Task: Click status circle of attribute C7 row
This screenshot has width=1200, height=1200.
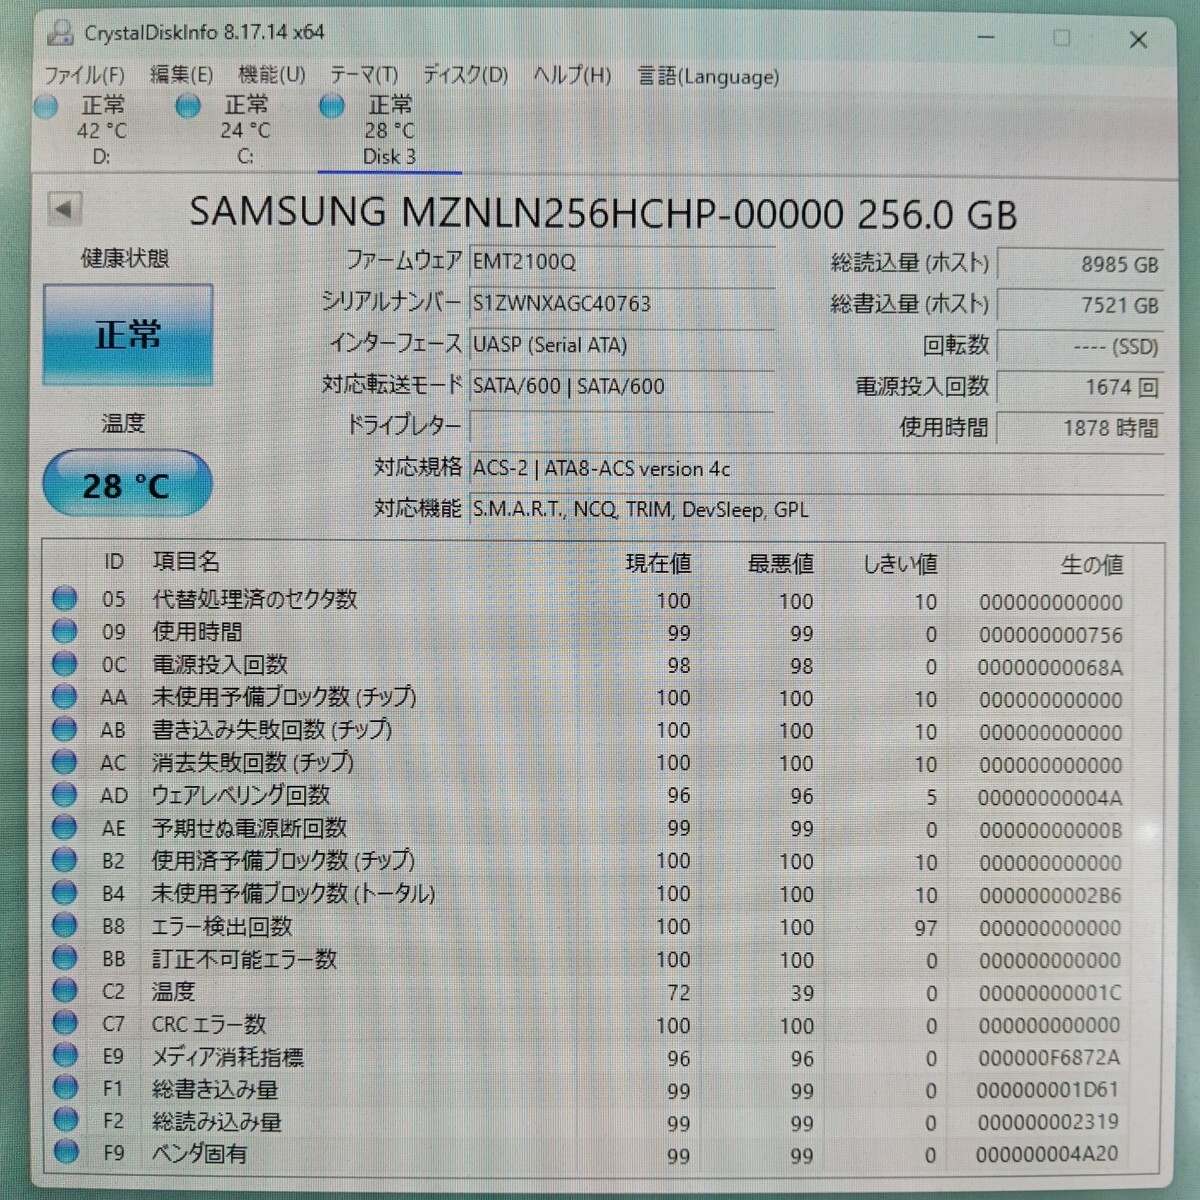Action: 65,1023
